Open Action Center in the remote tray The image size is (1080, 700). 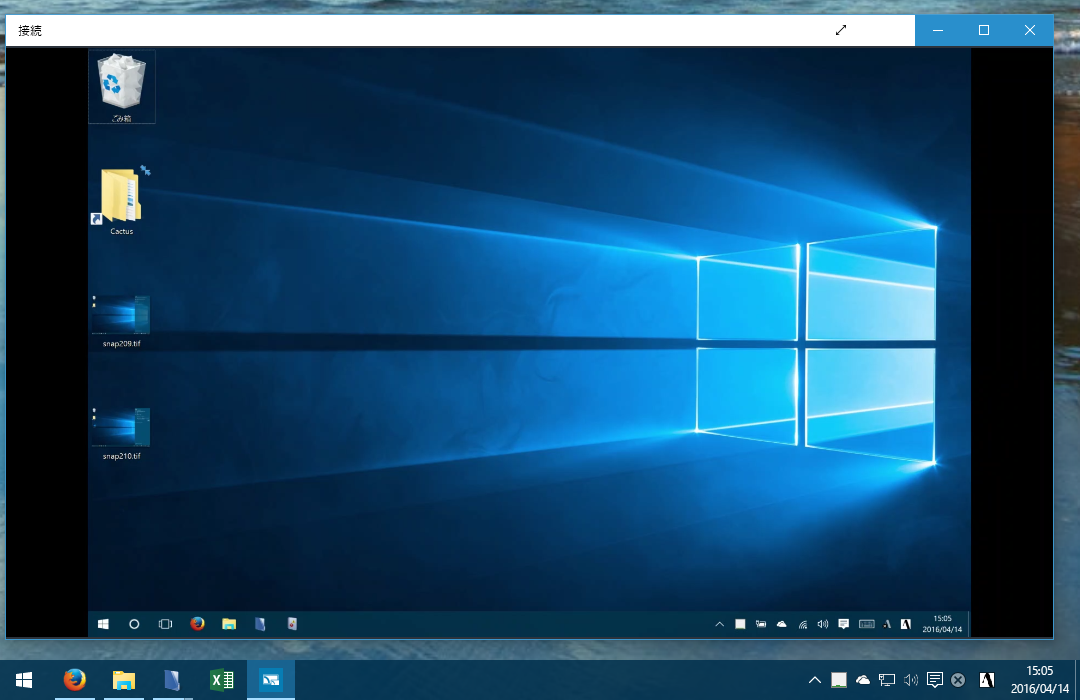(x=843, y=624)
